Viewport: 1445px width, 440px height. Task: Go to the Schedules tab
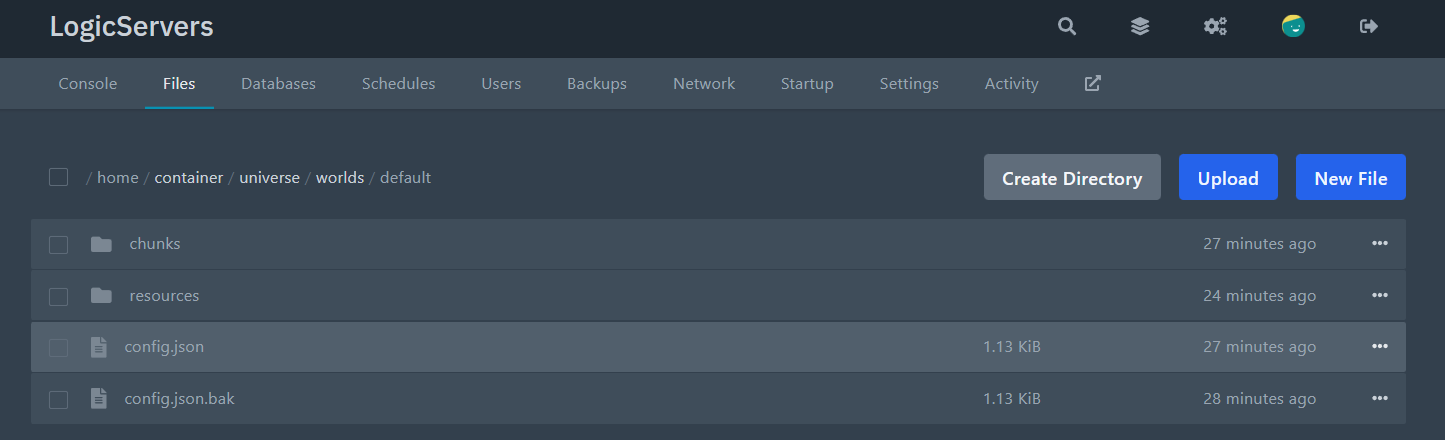tap(399, 84)
